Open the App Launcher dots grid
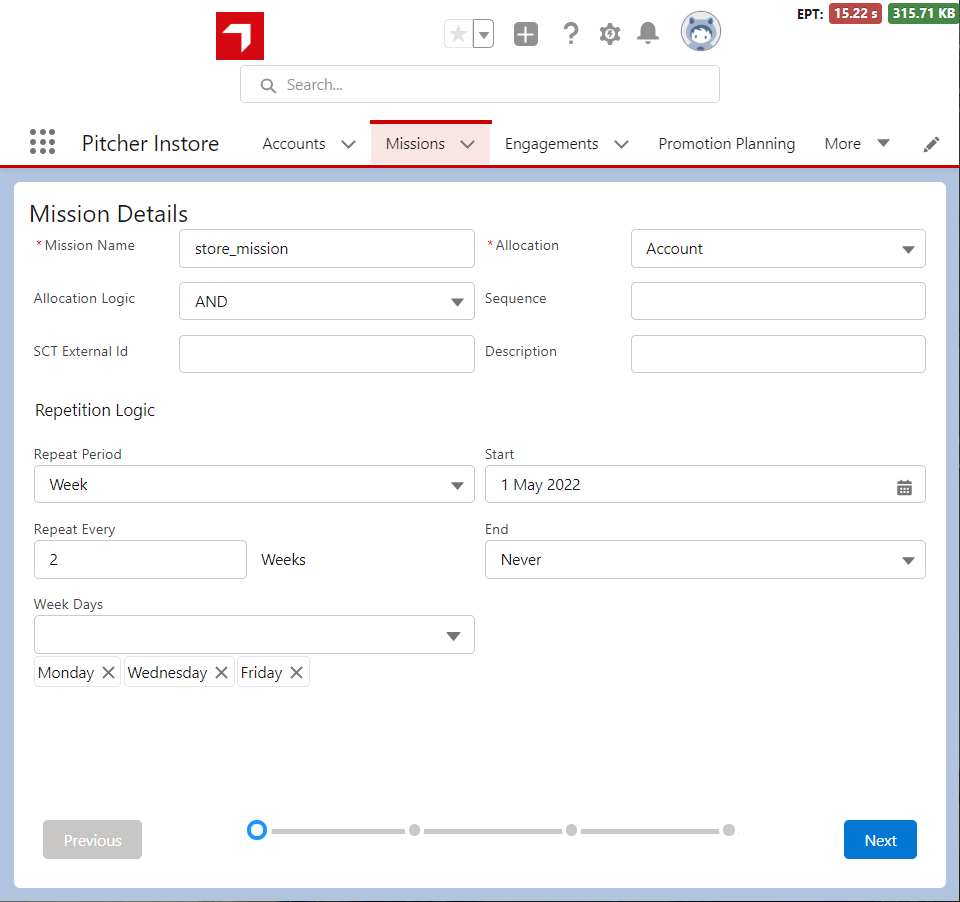The image size is (960, 902). tap(43, 142)
